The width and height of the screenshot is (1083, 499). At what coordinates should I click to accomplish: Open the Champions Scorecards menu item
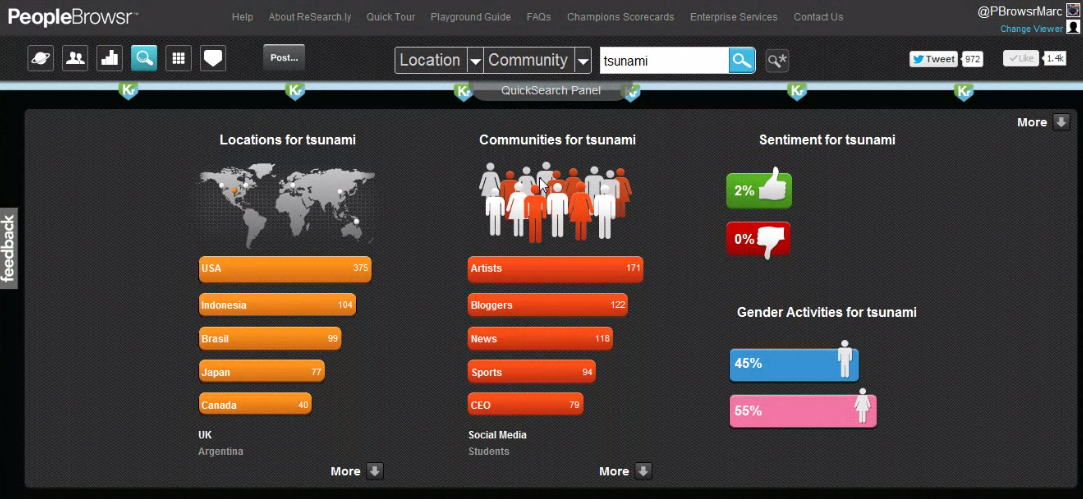(620, 17)
